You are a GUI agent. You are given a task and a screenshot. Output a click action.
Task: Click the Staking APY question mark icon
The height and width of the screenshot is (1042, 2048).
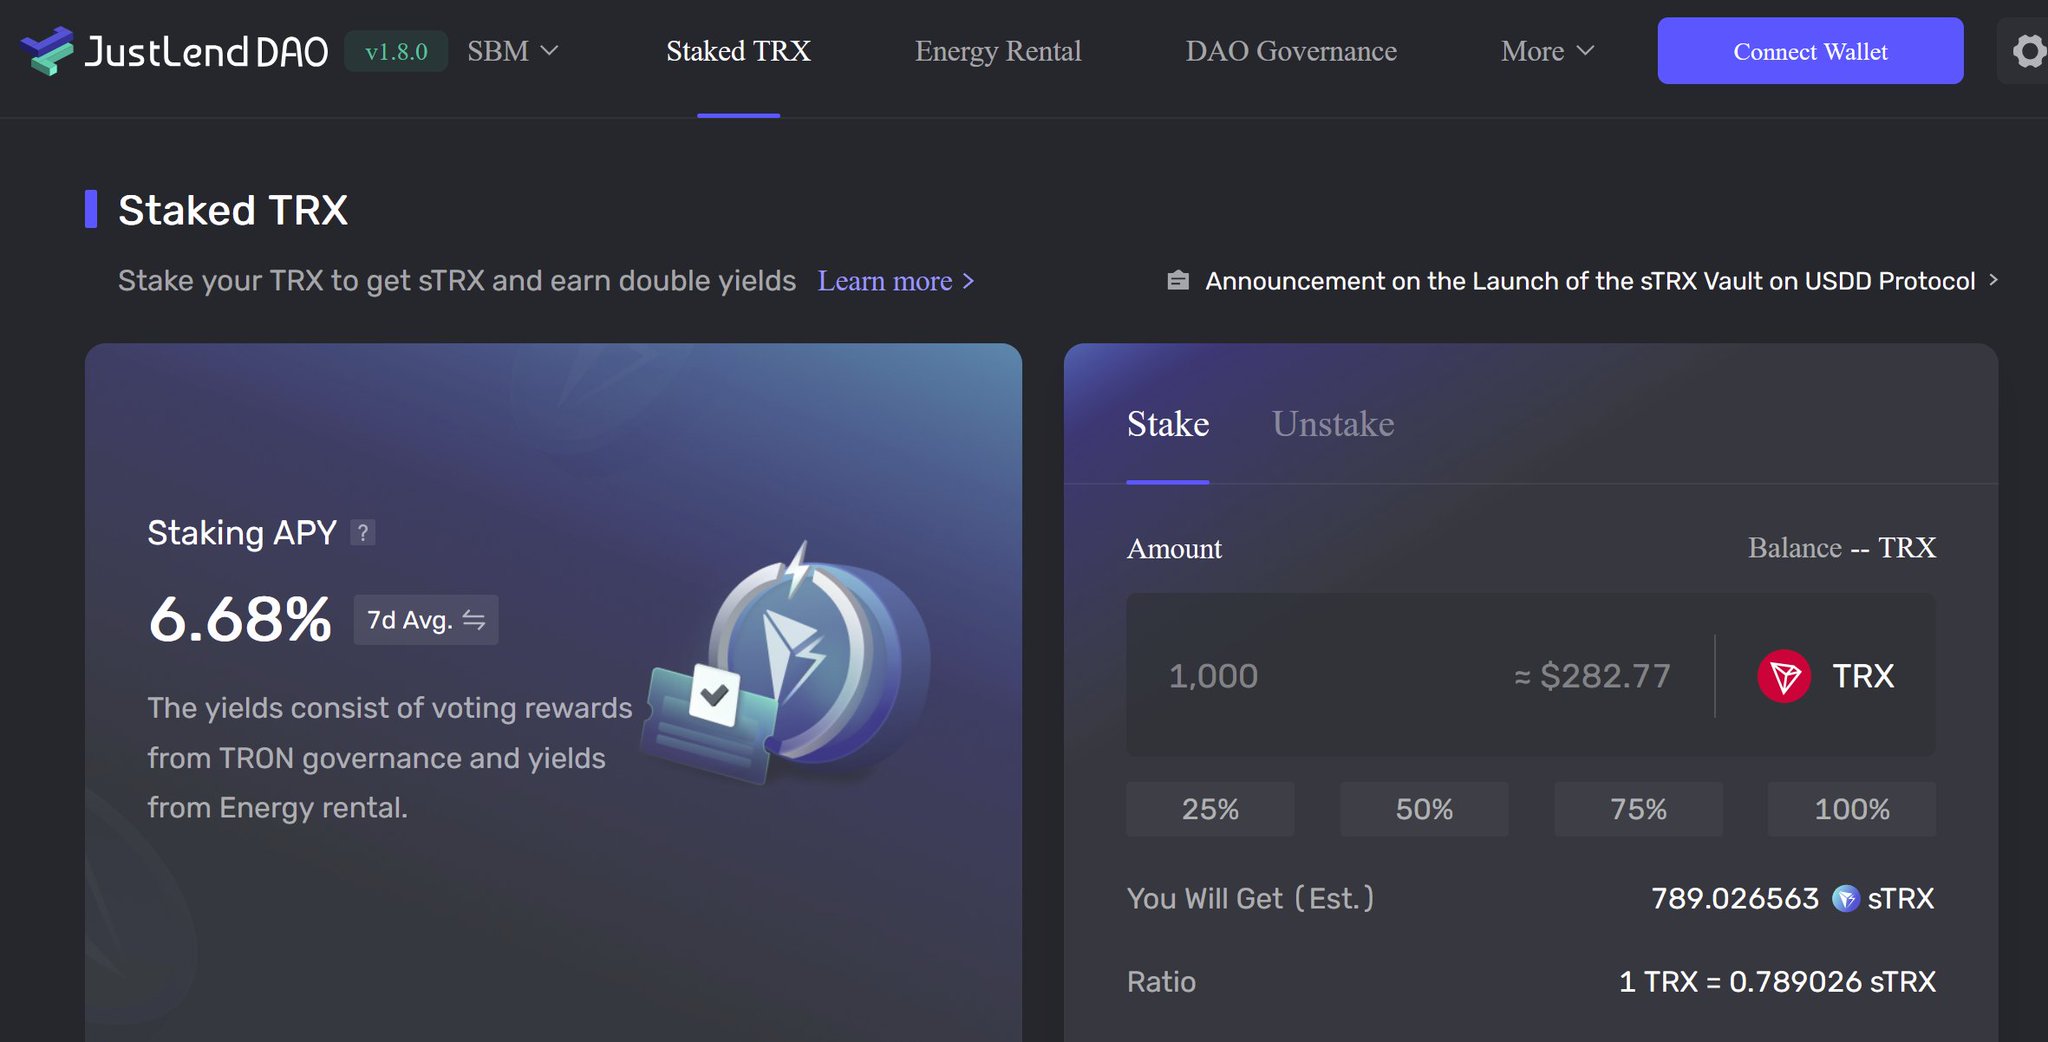click(363, 533)
